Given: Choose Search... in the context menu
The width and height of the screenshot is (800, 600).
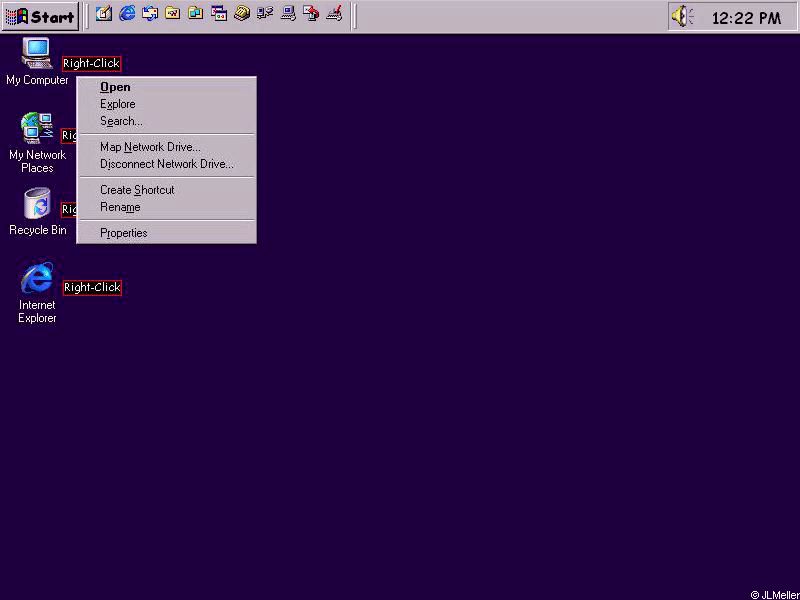Looking at the screenshot, I should (166, 121).
